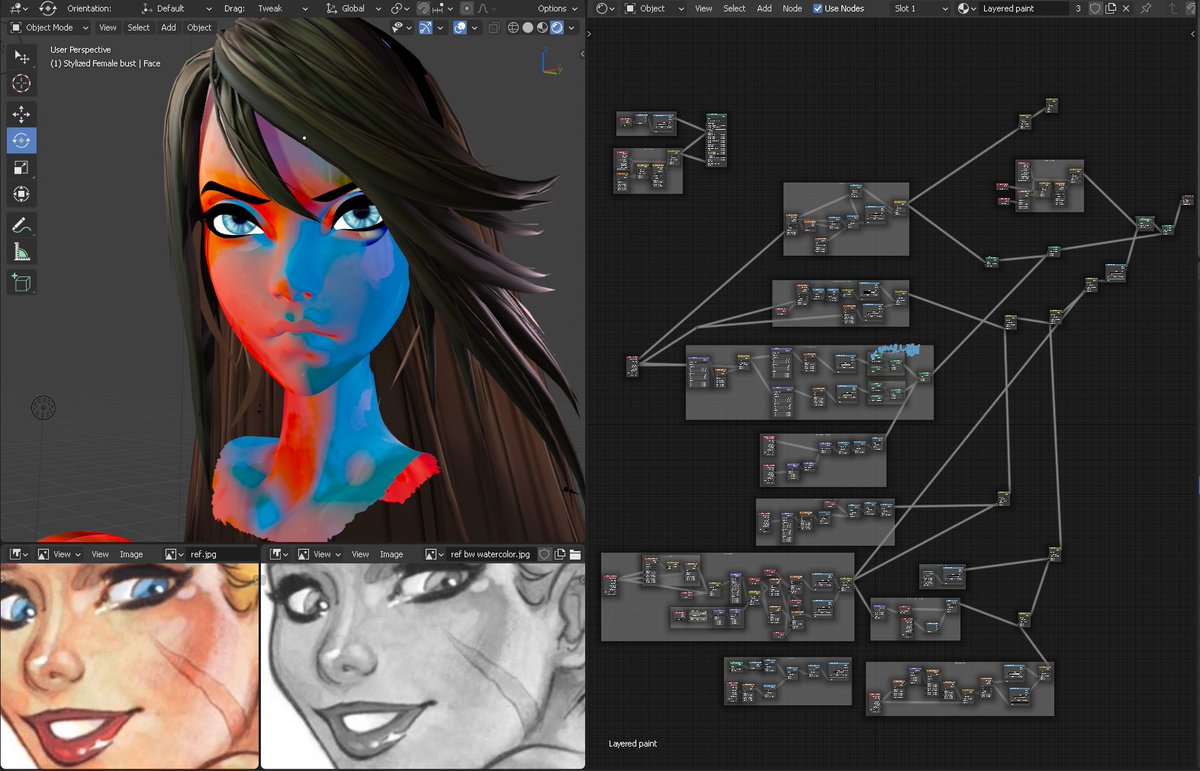
Task: Open the Object menu in 3D viewport
Action: (199, 27)
